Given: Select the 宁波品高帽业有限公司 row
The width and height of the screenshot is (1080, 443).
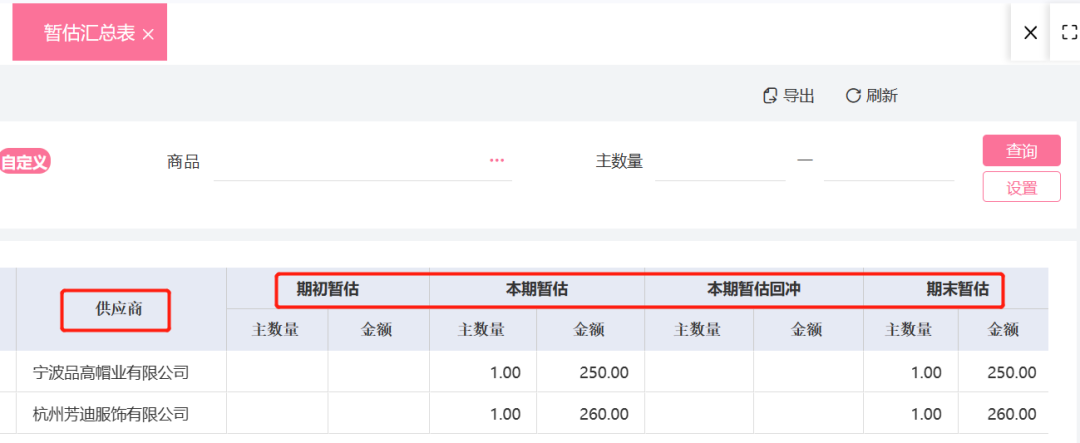Looking at the screenshot, I should (x=524, y=372).
